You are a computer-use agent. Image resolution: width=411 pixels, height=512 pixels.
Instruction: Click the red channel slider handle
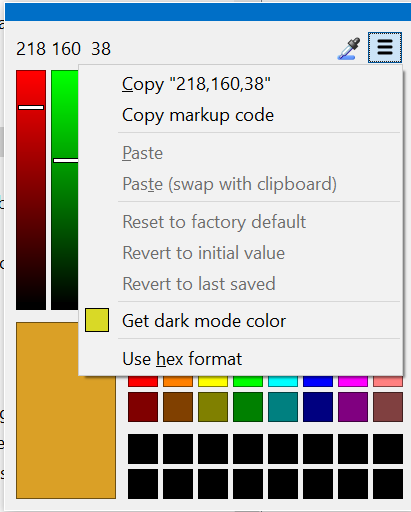pos(31,107)
